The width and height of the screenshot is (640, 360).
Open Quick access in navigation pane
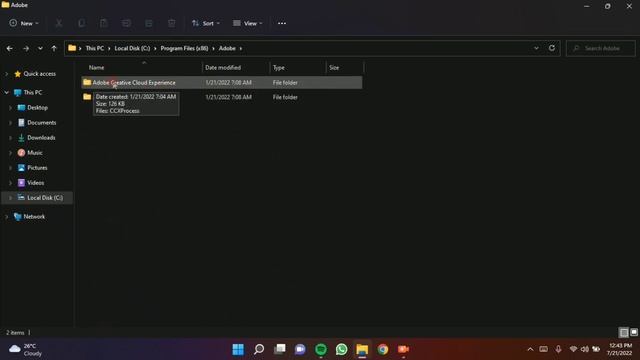(x=39, y=74)
